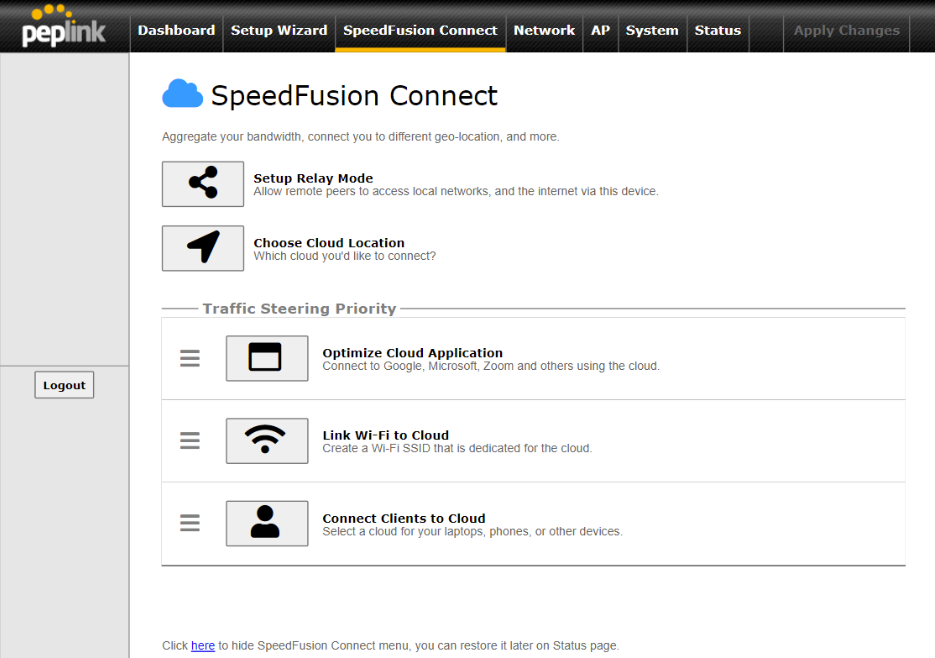Viewport: 935px width, 658px height.
Task: Open the Setup Wizard tab
Action: click(279, 30)
